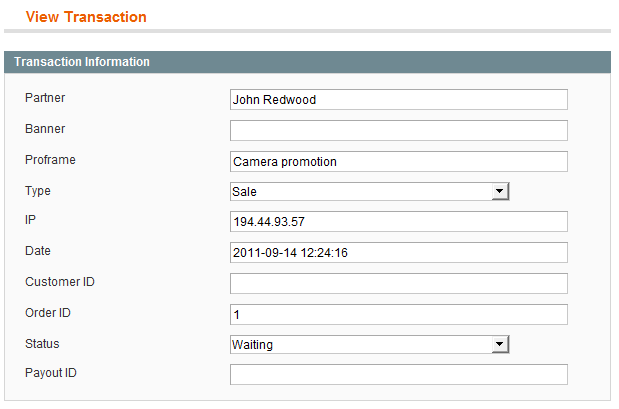
Task: Click the Transaction Information section header
Action: coord(308,62)
